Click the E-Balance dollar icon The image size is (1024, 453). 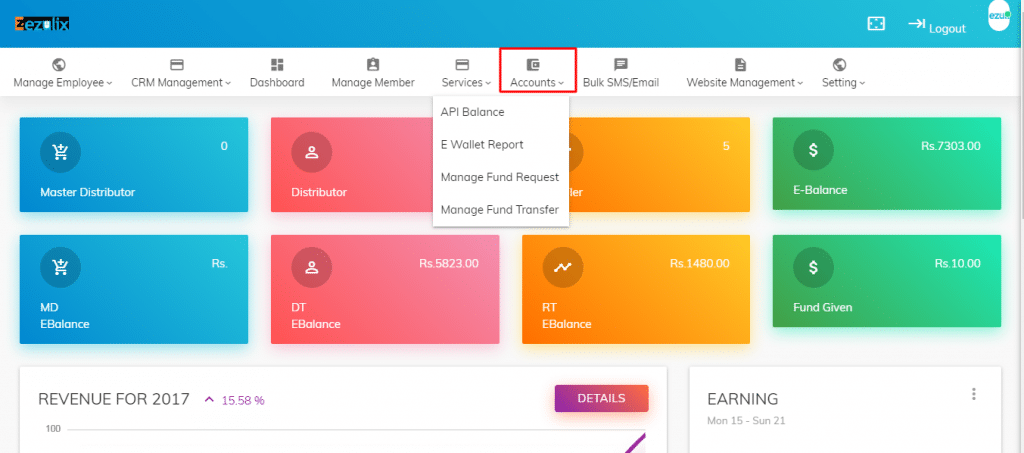tap(813, 150)
